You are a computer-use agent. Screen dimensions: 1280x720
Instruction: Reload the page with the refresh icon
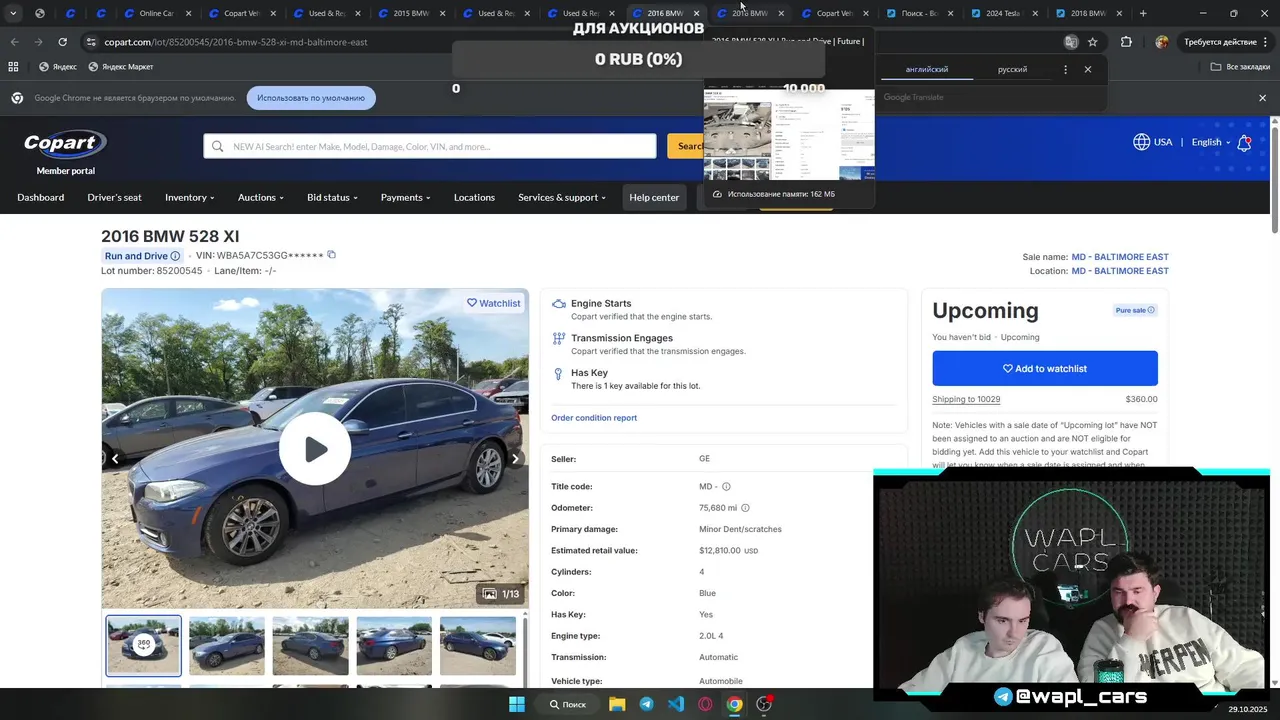click(62, 42)
